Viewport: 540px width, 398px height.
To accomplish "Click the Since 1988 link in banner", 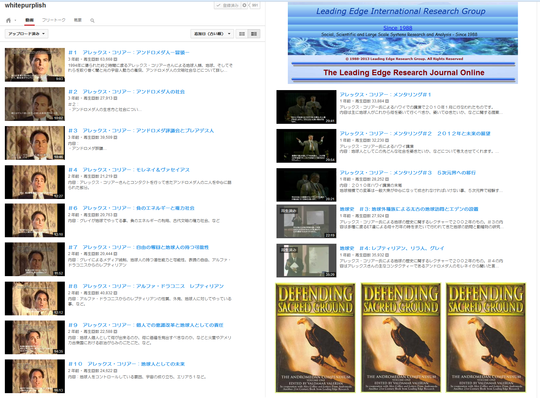I will 398,28.
